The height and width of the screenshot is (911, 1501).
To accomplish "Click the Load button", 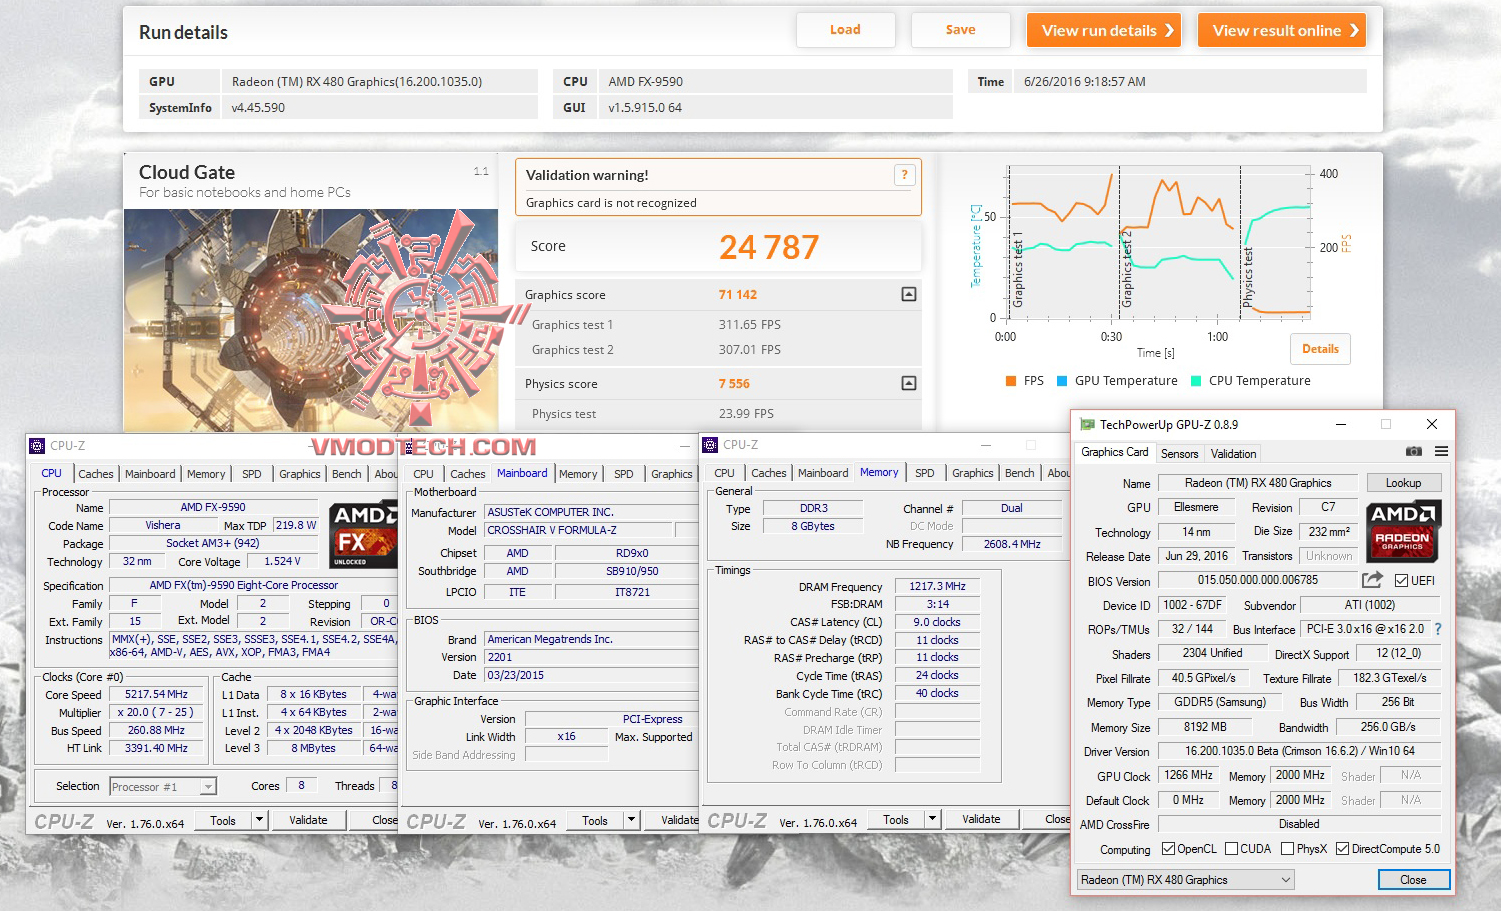I will pyautogui.click(x=846, y=30).
